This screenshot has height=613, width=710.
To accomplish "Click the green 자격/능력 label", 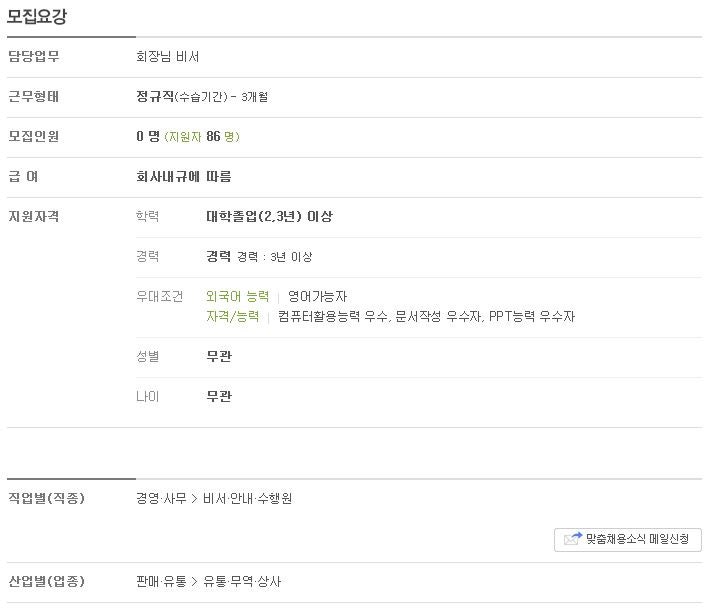I will (x=232, y=316).
